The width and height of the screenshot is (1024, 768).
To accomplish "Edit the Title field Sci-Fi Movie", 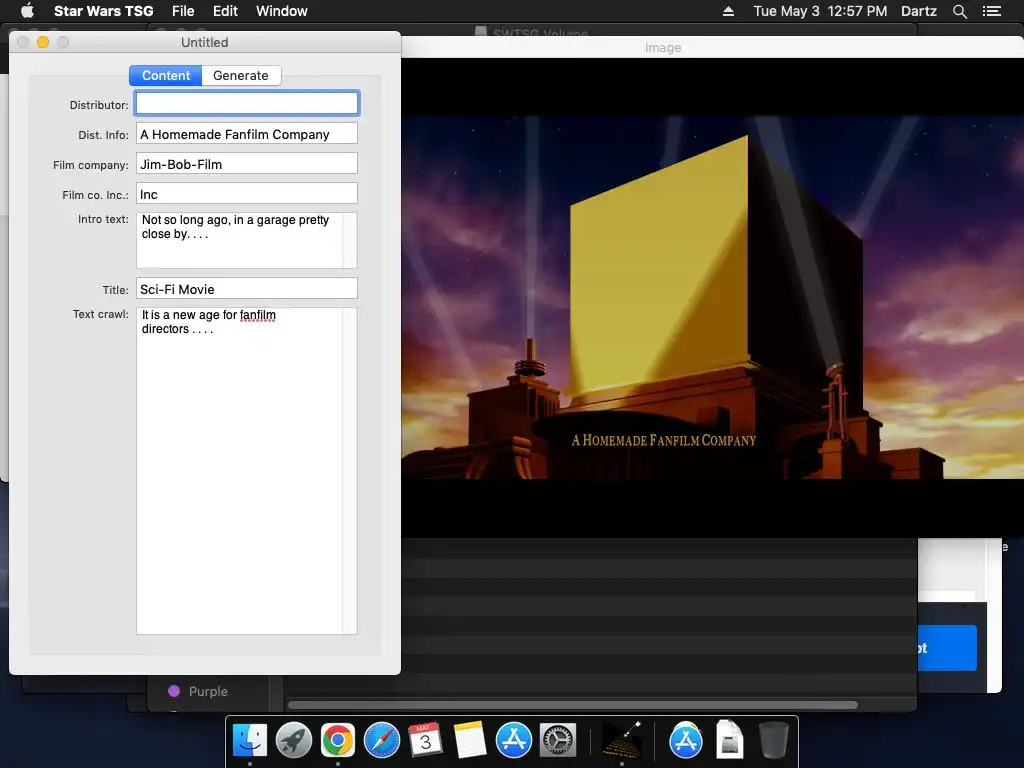I will point(247,289).
